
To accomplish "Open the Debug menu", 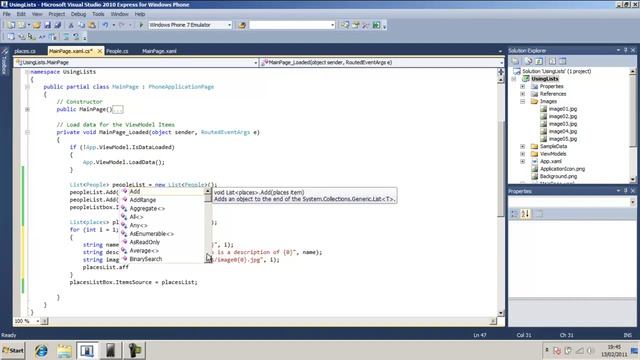I will [78, 14].
